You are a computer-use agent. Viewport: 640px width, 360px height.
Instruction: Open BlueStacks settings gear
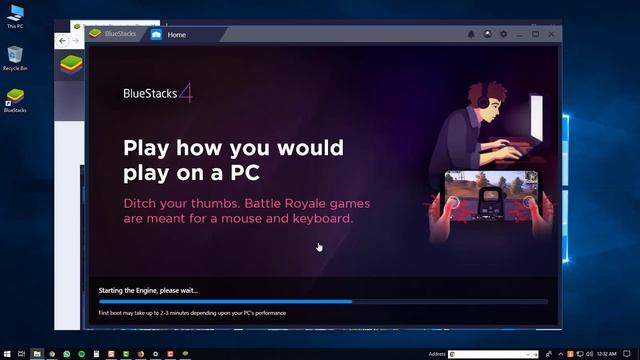tap(504, 34)
